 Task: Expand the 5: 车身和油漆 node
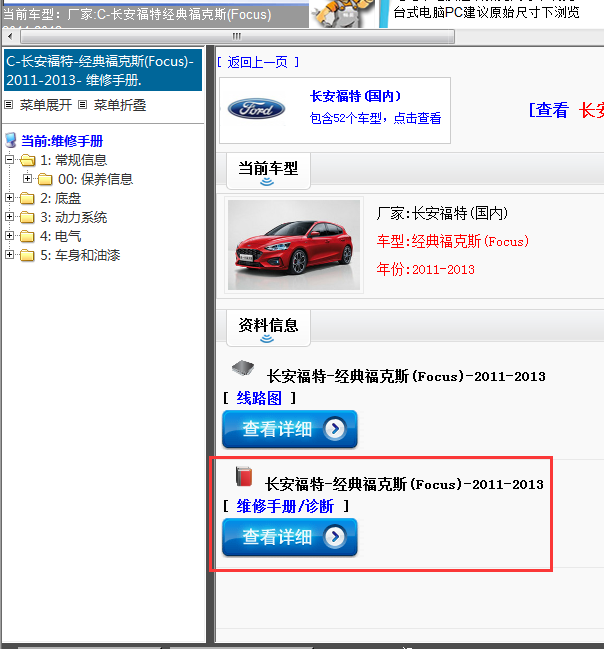pos(9,255)
